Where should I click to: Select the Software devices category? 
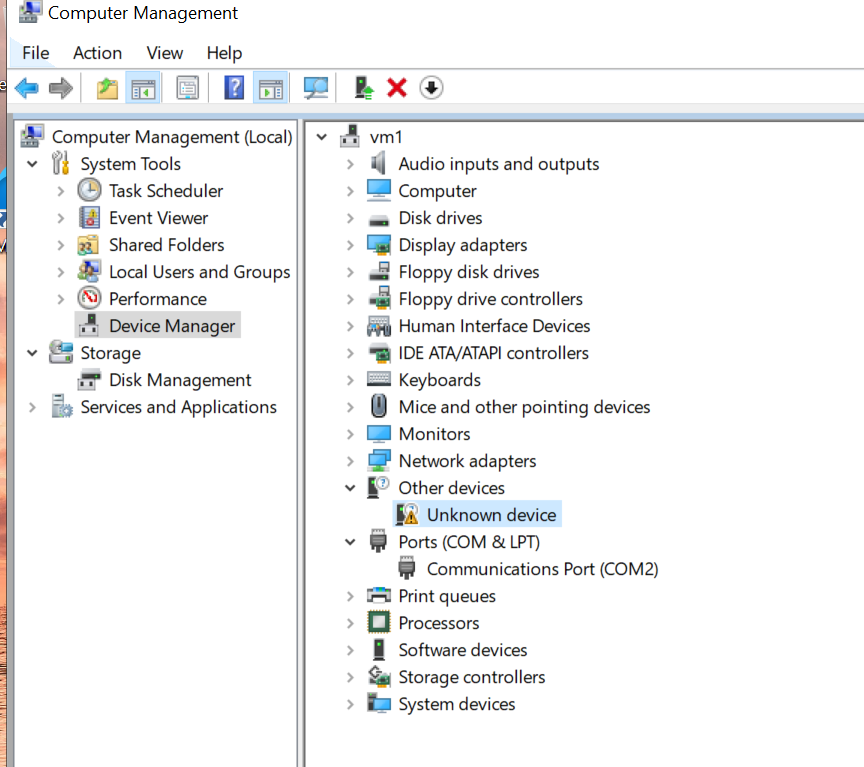pos(463,650)
